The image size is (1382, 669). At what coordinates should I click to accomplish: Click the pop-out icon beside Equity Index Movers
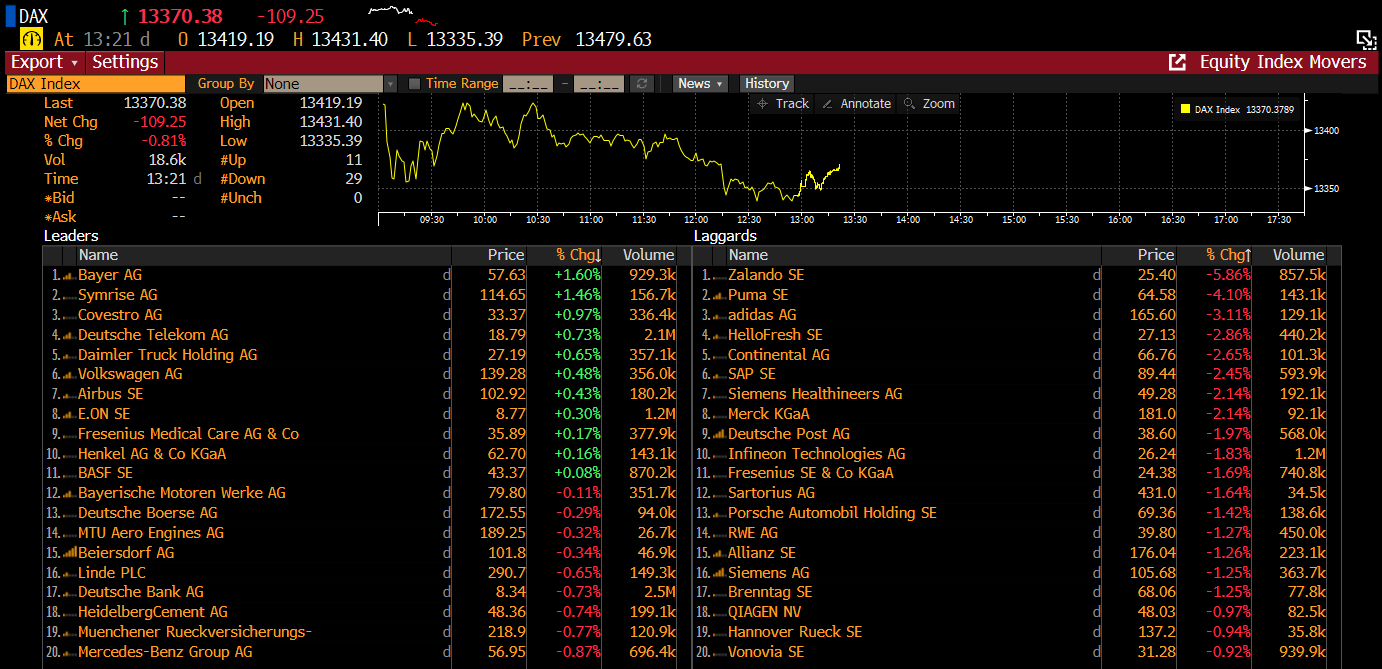pos(1177,62)
